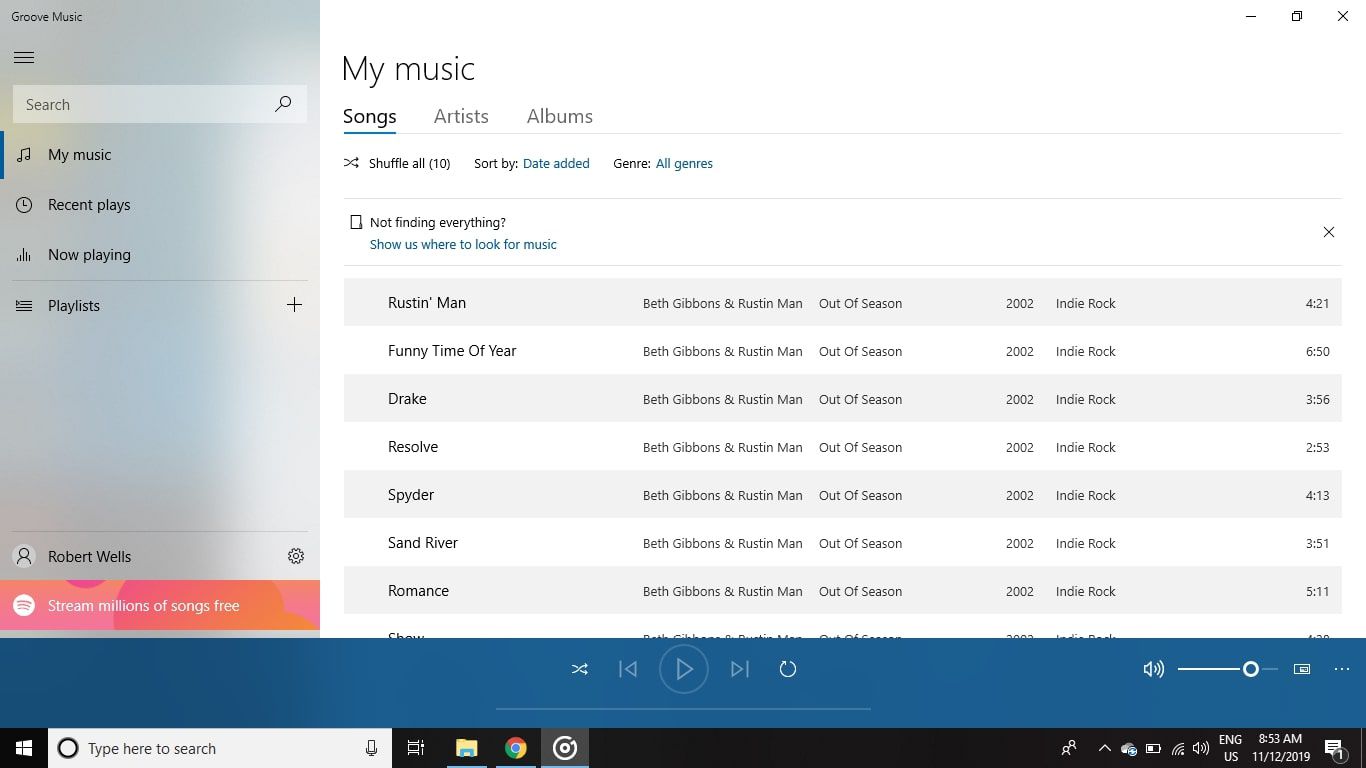Open Sort by Date added dropdown
The image size is (1366, 768).
click(x=556, y=163)
